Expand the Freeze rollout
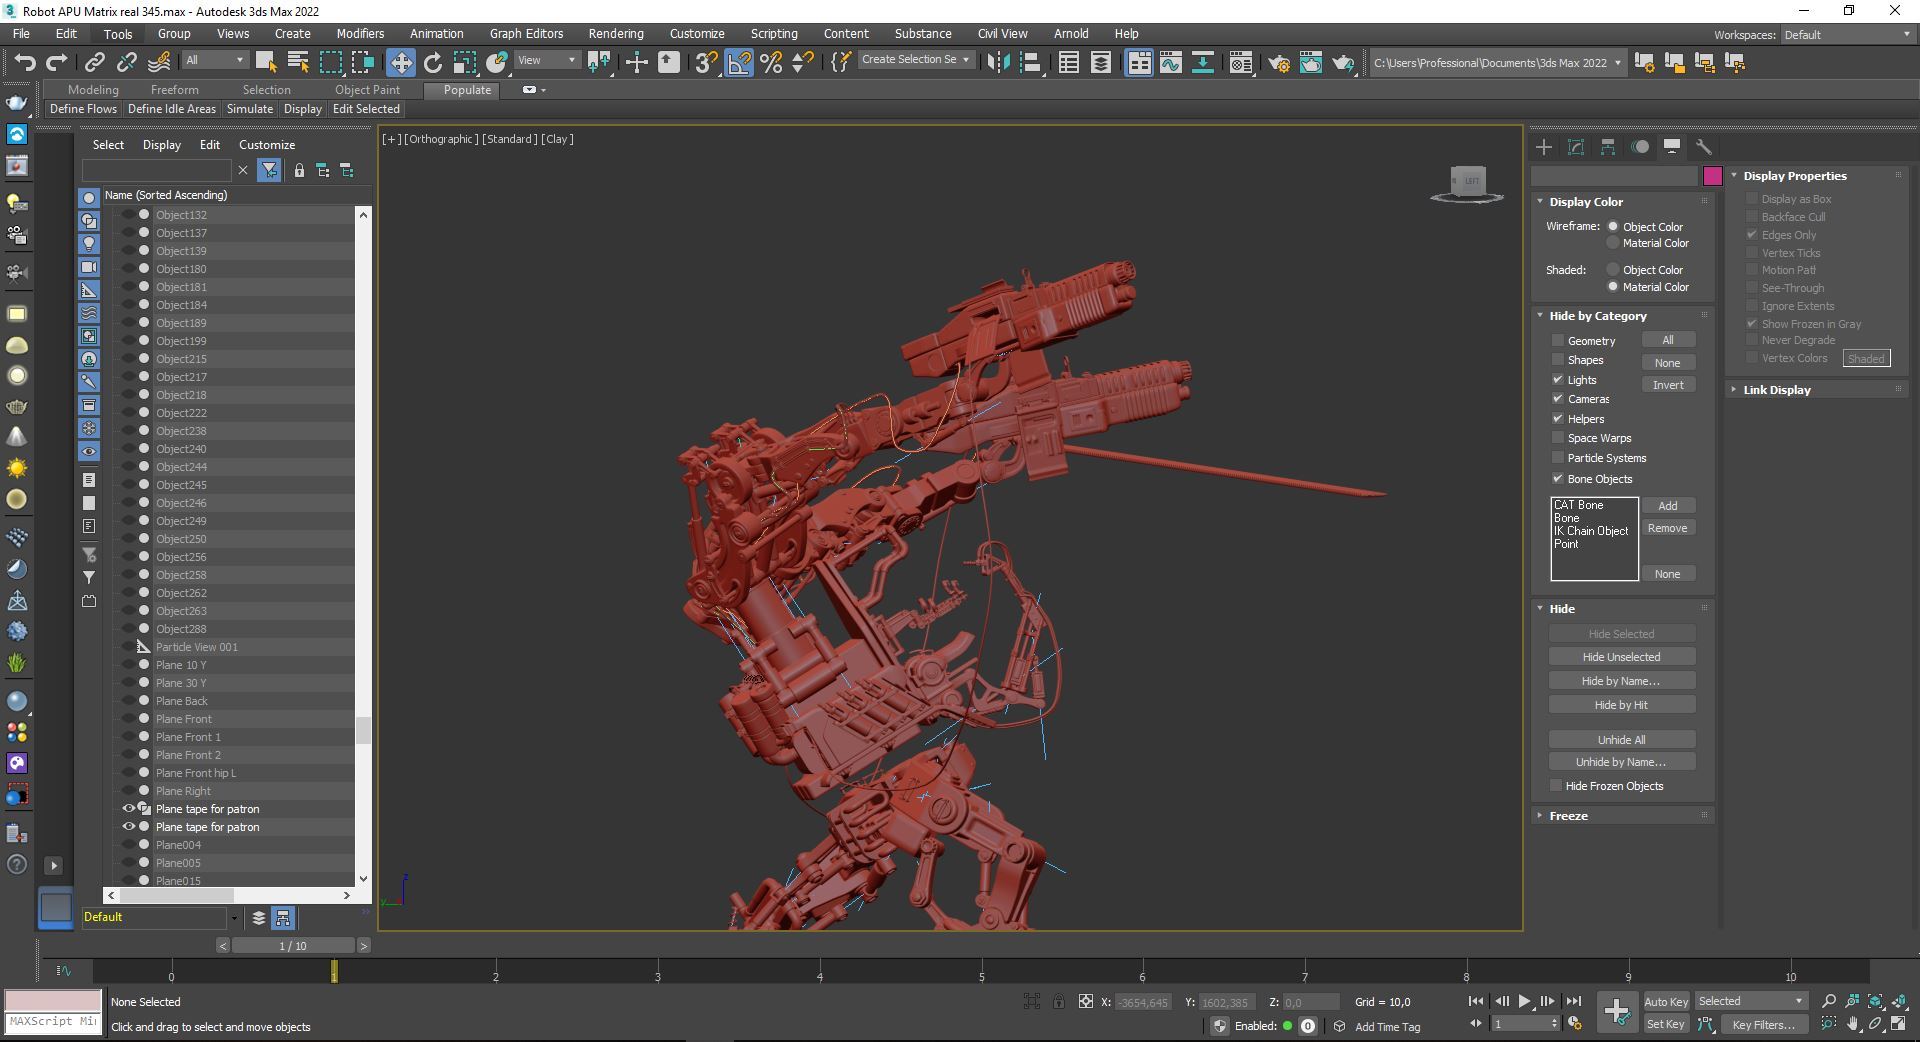The height and width of the screenshot is (1042, 1920). pos(1568,816)
